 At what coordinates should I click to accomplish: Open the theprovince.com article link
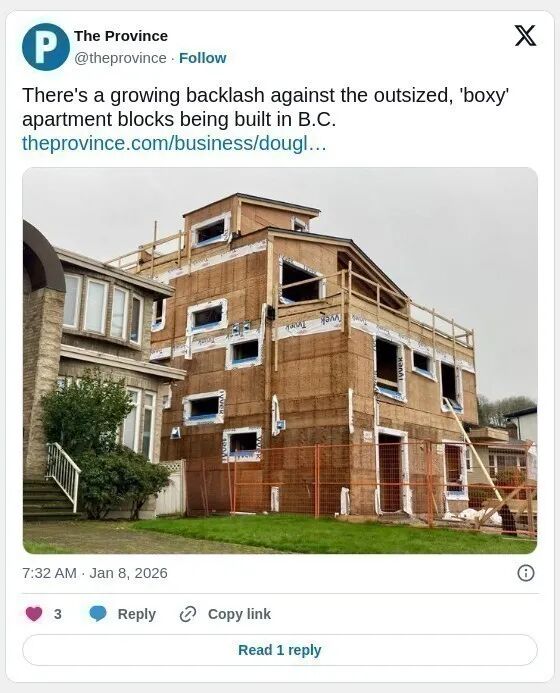pos(174,143)
